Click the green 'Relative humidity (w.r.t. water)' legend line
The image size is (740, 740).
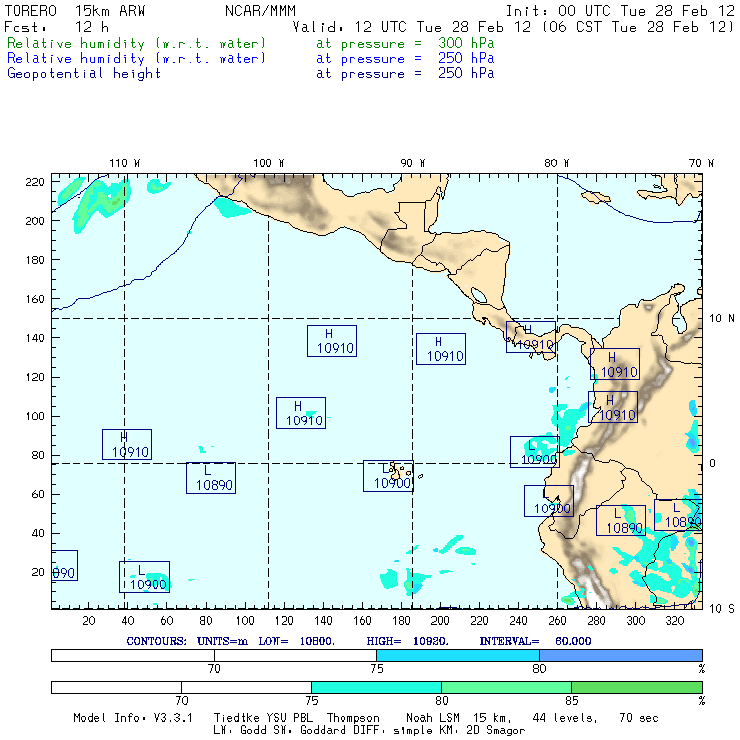point(136,43)
